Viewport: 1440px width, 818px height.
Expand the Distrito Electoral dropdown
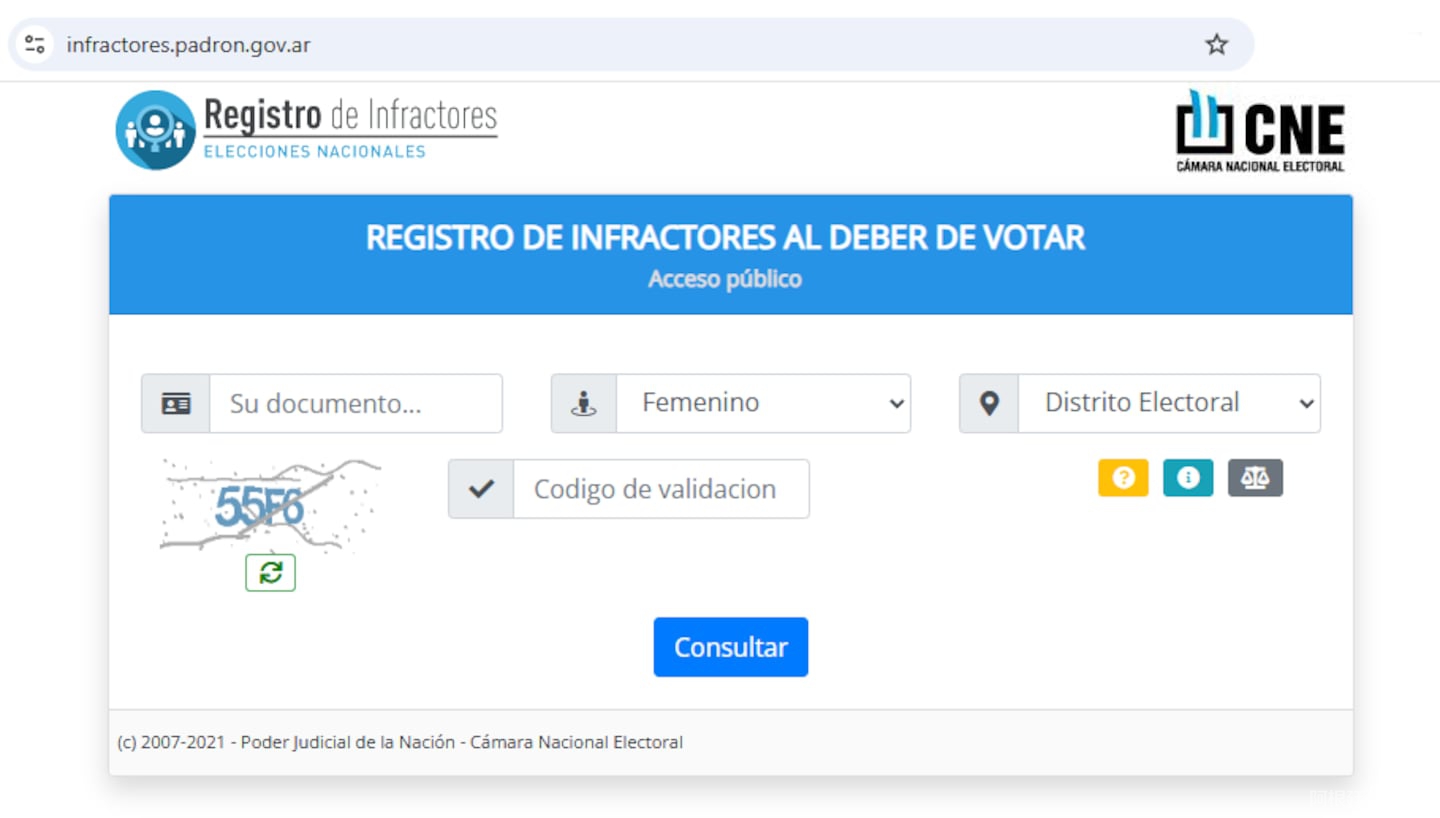click(1168, 403)
